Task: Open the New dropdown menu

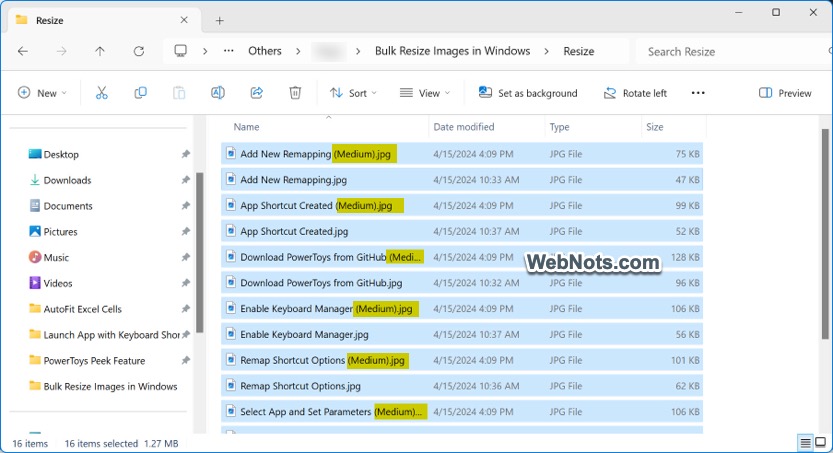Action: [x=42, y=93]
